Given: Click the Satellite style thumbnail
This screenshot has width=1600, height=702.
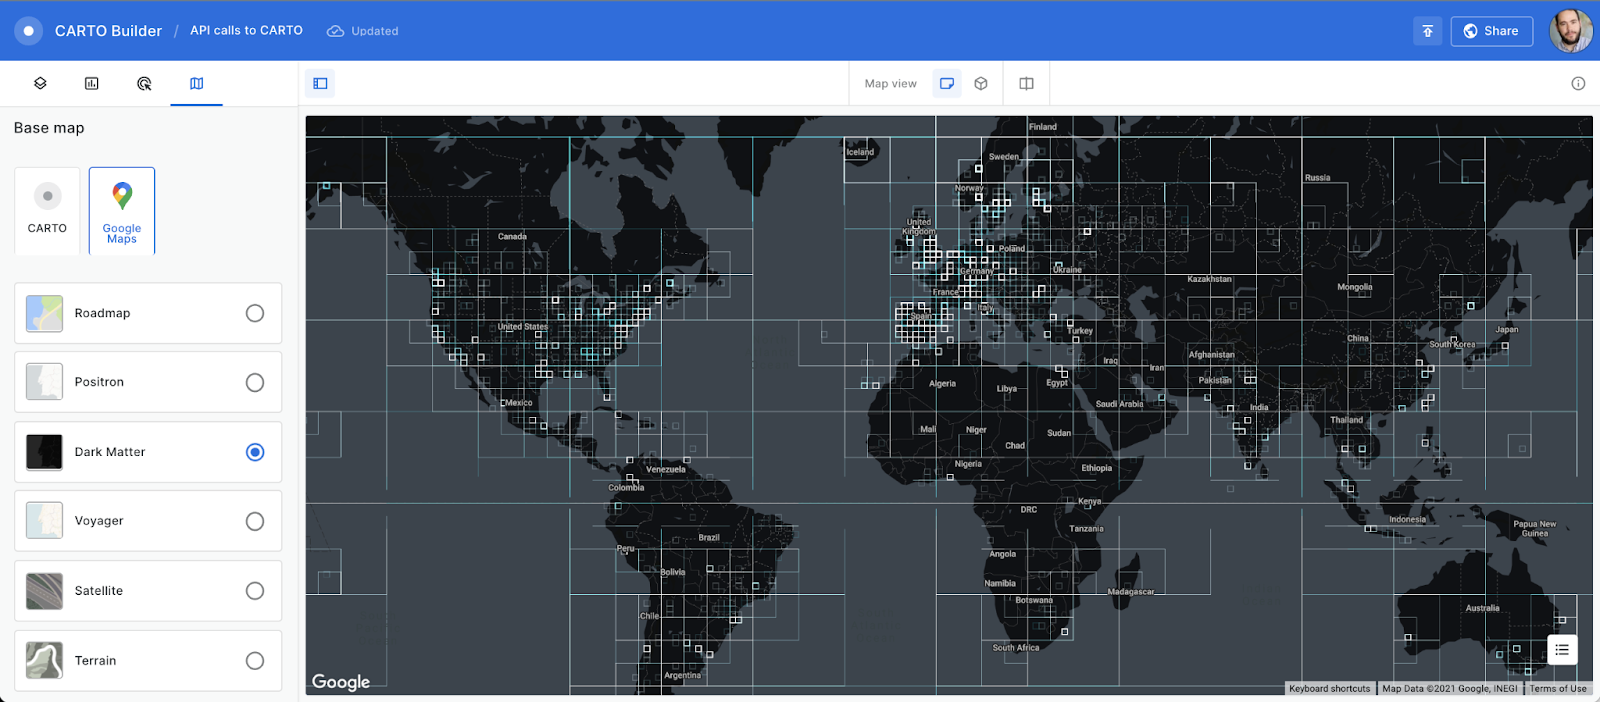Looking at the screenshot, I should click(45, 591).
